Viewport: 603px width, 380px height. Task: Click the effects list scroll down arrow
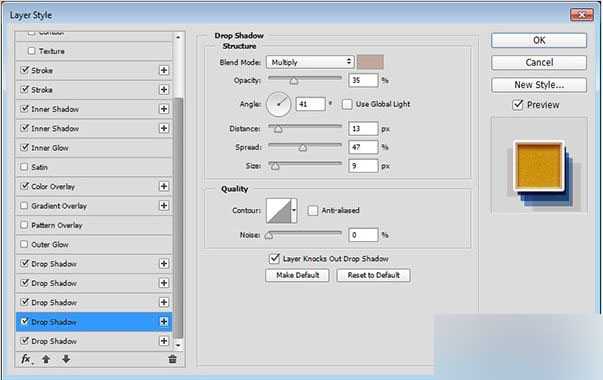[178, 345]
